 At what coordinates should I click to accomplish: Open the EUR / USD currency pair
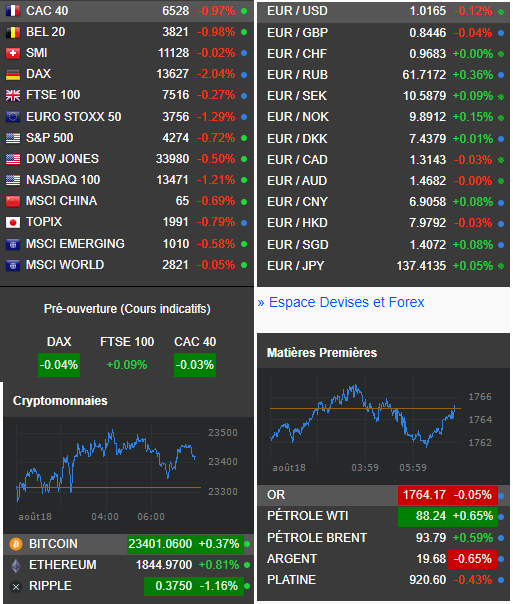[x=383, y=12]
